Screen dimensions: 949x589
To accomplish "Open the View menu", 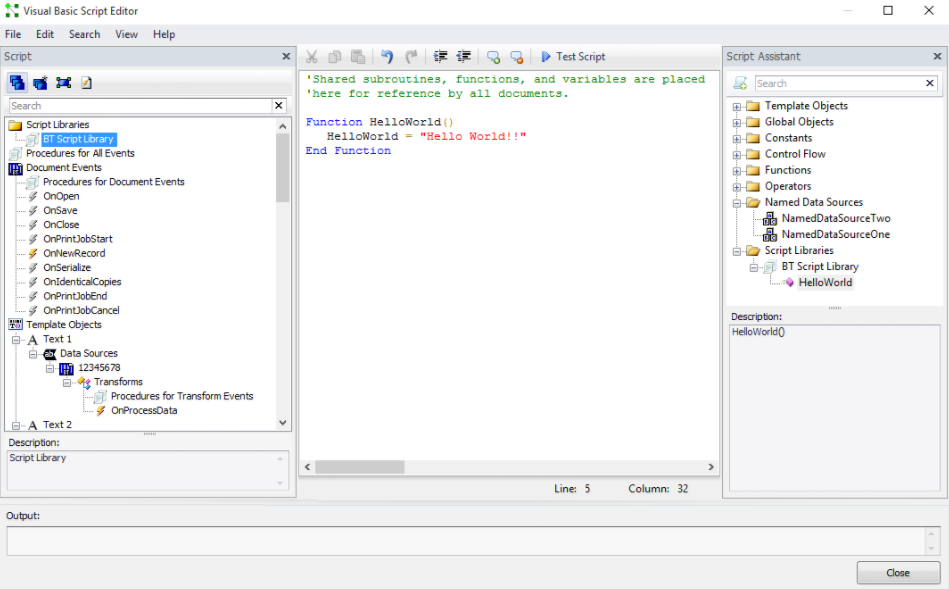I will pos(126,35).
